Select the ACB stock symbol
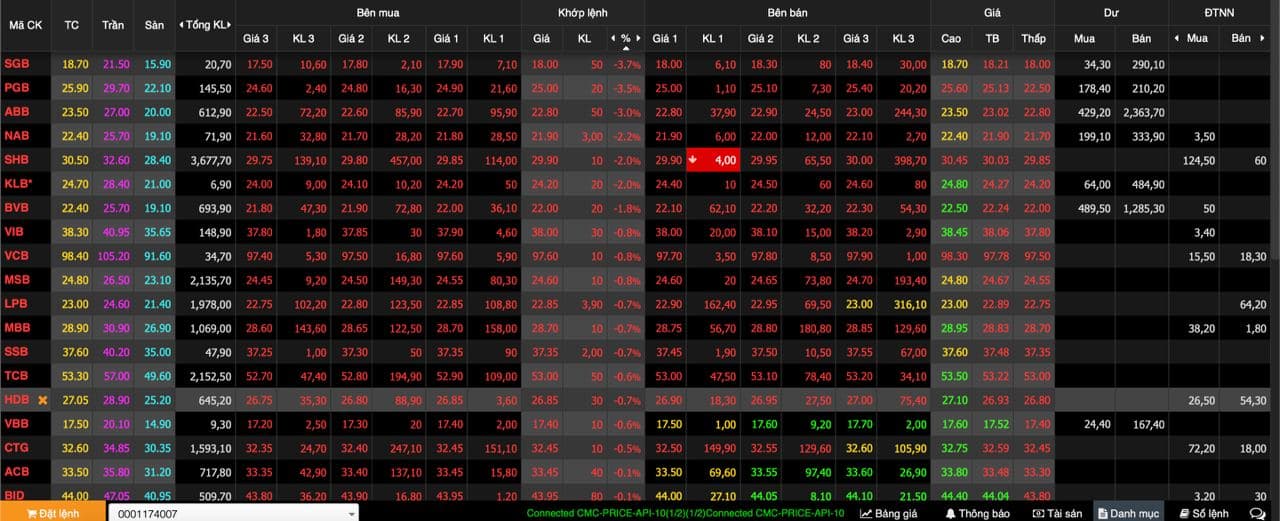Screen dimensions: 1280x521 pyautogui.click(x=17, y=472)
